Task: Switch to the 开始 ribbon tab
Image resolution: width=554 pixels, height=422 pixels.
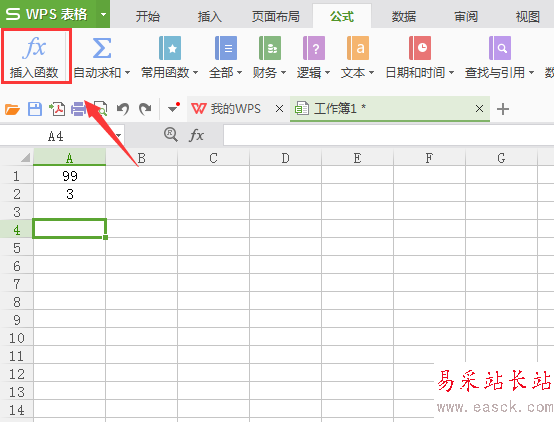Action: (x=148, y=16)
